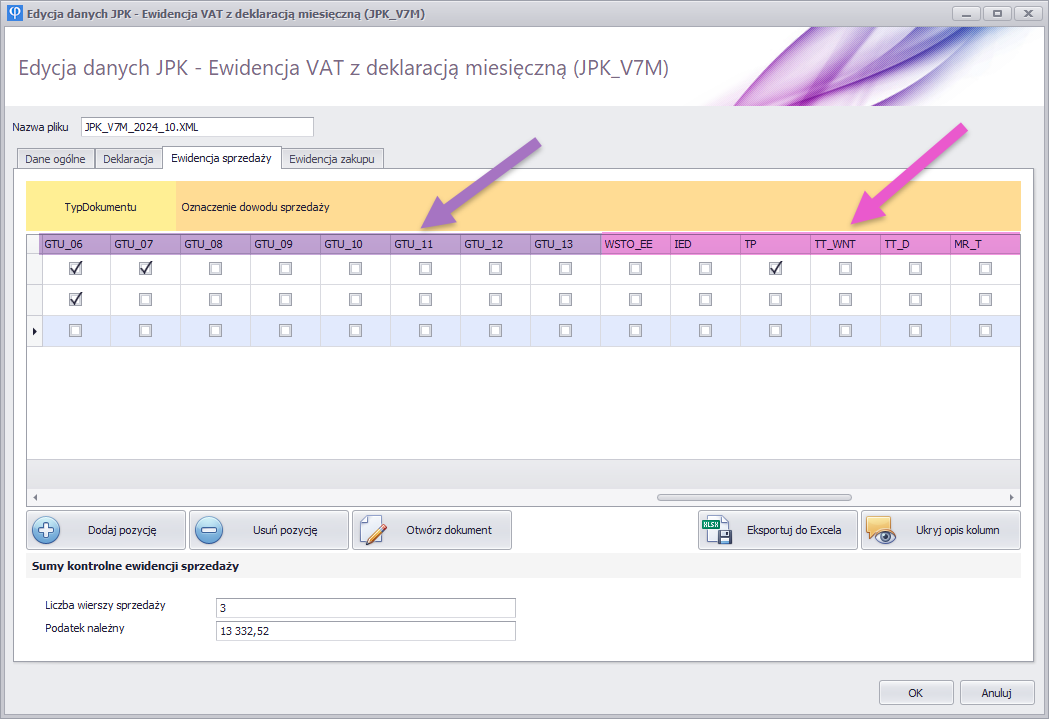Click the blue plus icon for Dodaj pozycję
1049x719 pixels.
pos(47,530)
